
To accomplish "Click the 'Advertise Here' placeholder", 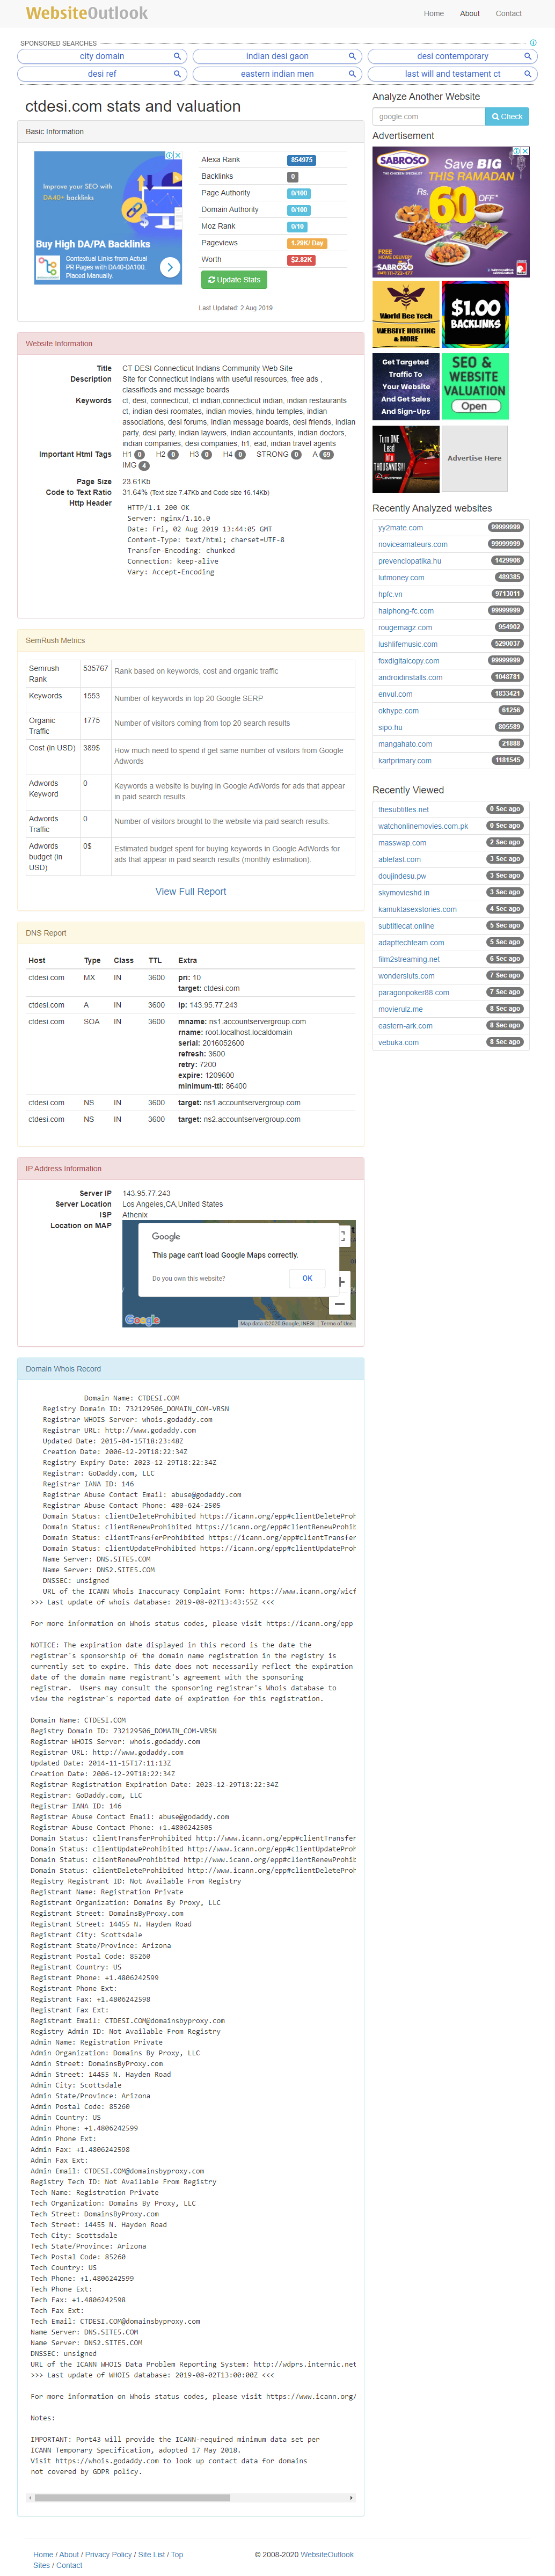I will [x=475, y=458].
